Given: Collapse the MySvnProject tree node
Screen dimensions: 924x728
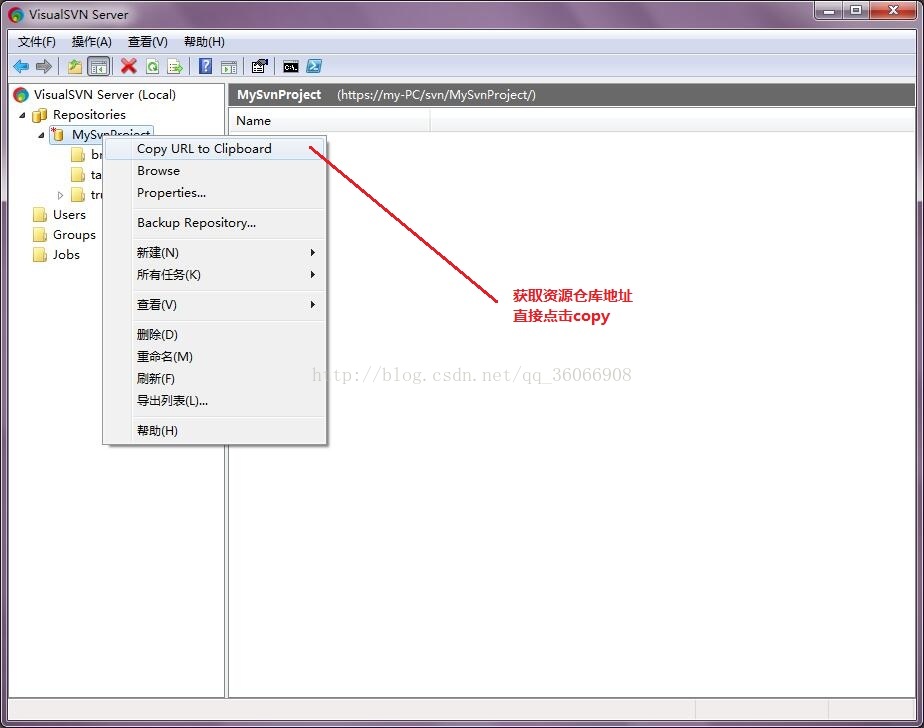Looking at the screenshot, I should [41, 135].
